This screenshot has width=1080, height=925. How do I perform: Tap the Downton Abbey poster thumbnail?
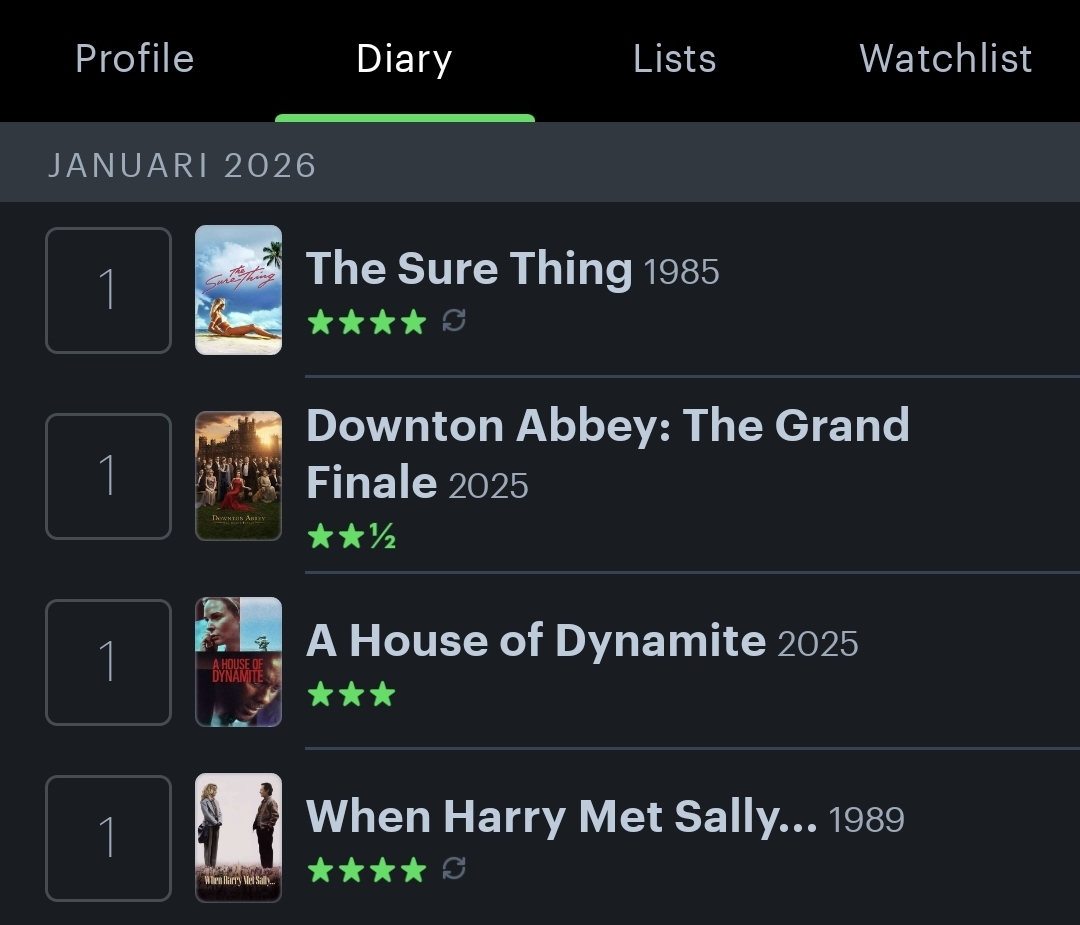point(238,476)
